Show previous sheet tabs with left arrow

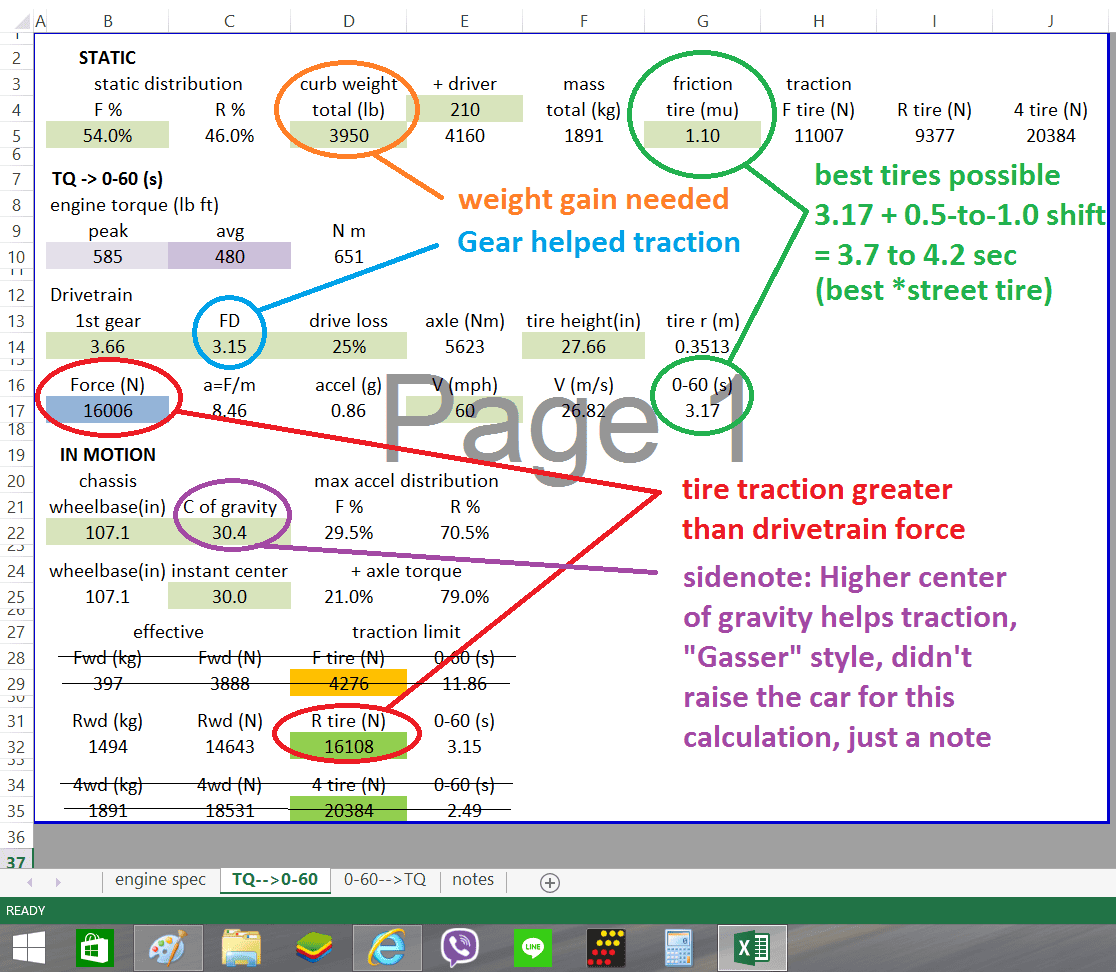(x=30, y=882)
